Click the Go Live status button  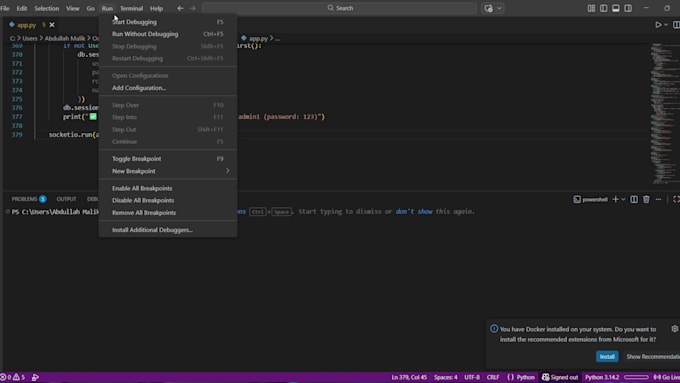pos(667,377)
